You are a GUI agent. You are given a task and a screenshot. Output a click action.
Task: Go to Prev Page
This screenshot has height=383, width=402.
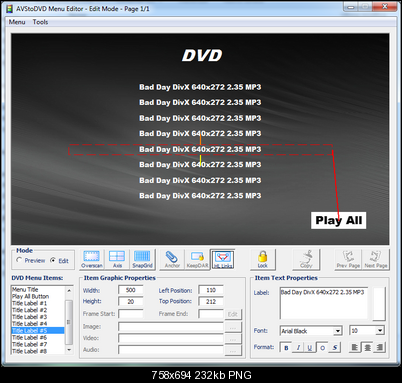[348, 259]
